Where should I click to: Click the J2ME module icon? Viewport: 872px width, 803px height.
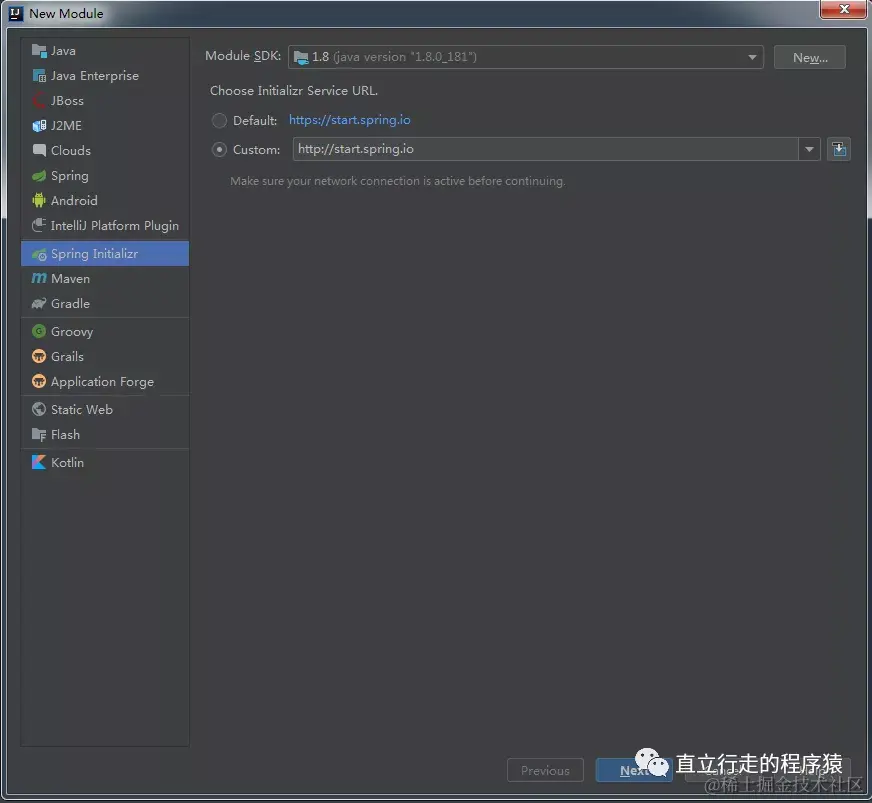pyautogui.click(x=39, y=126)
